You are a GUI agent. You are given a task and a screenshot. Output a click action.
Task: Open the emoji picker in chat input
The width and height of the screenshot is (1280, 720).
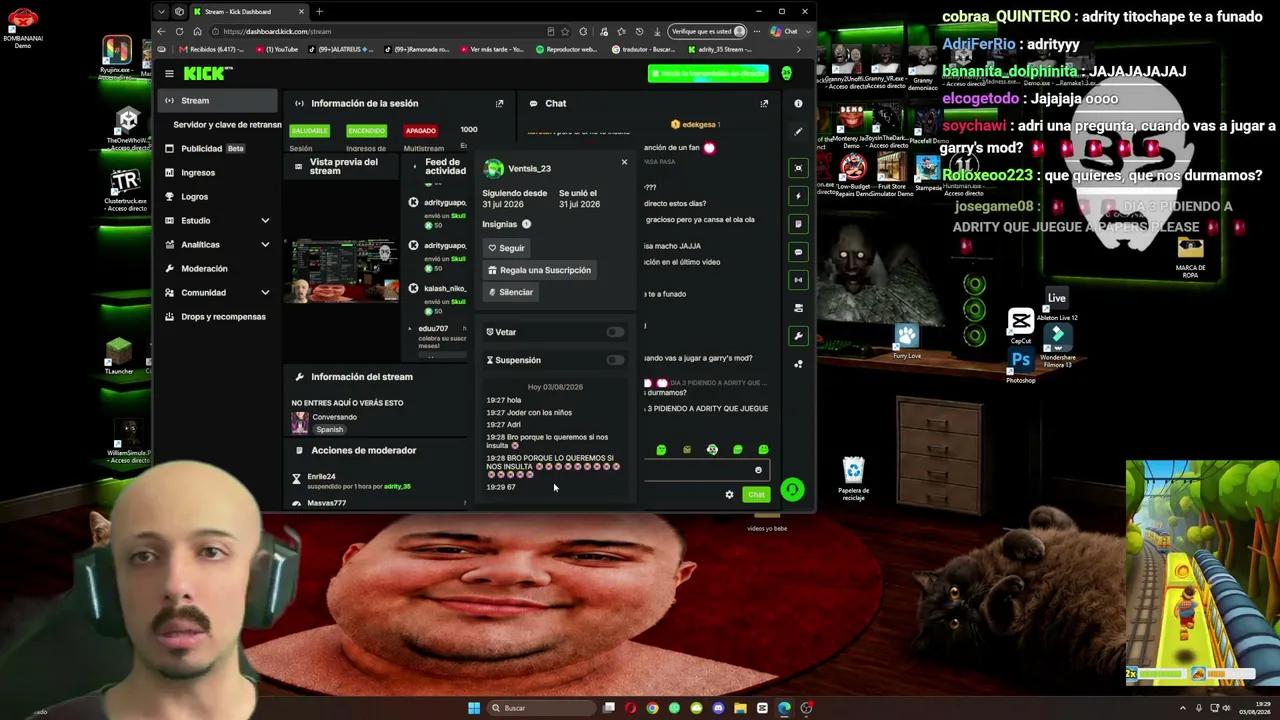(758, 470)
